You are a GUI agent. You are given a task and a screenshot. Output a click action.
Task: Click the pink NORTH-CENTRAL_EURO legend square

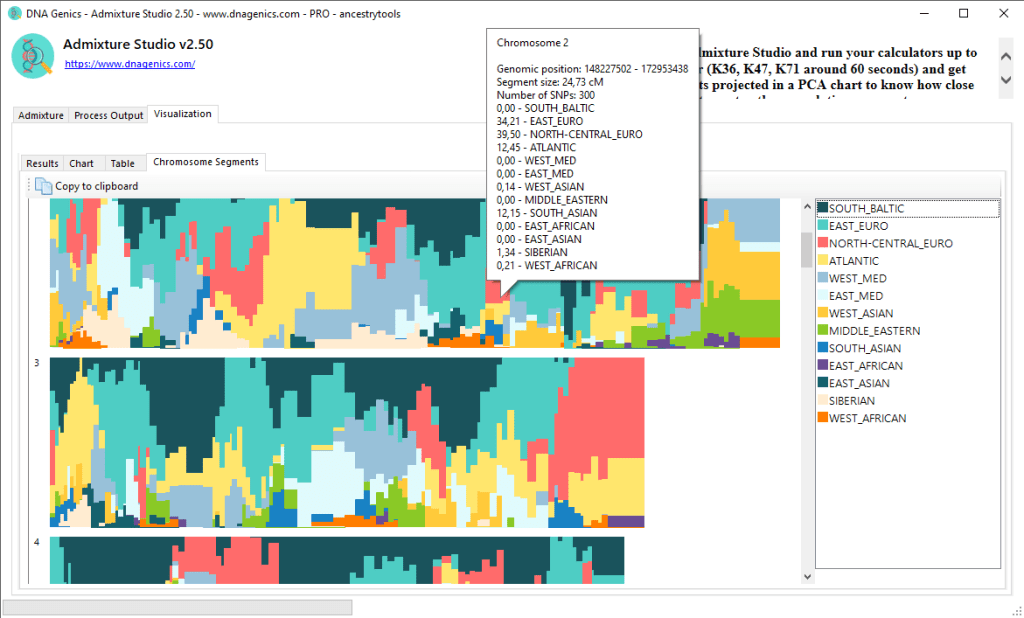click(824, 243)
